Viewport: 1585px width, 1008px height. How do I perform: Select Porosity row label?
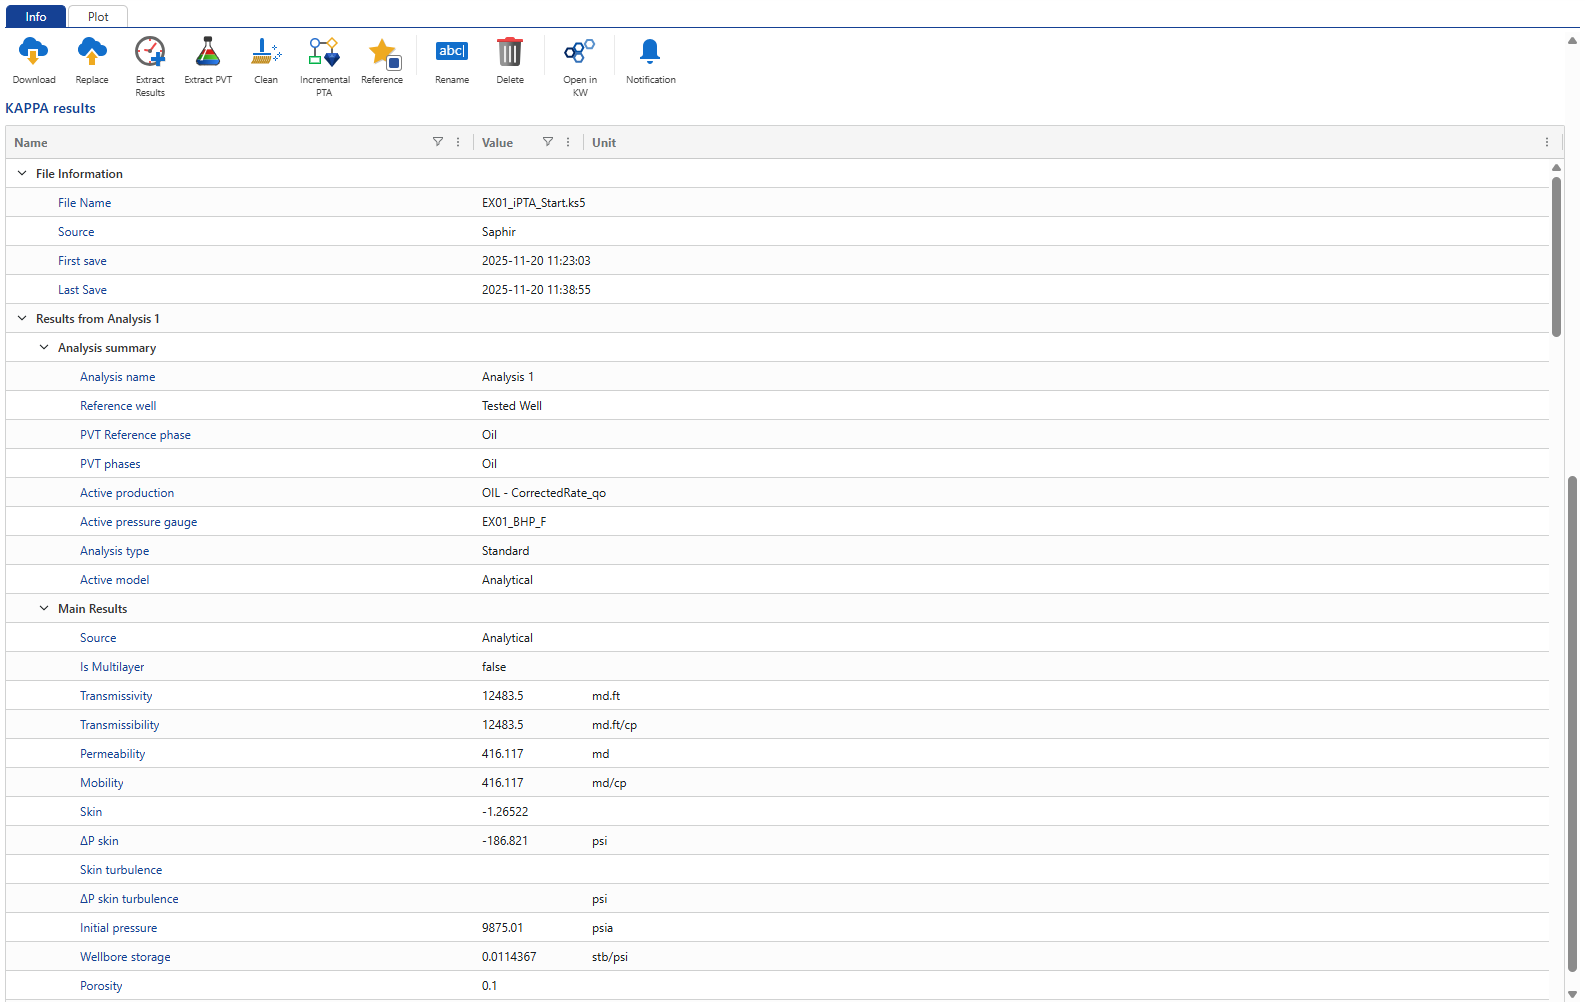tap(101, 986)
